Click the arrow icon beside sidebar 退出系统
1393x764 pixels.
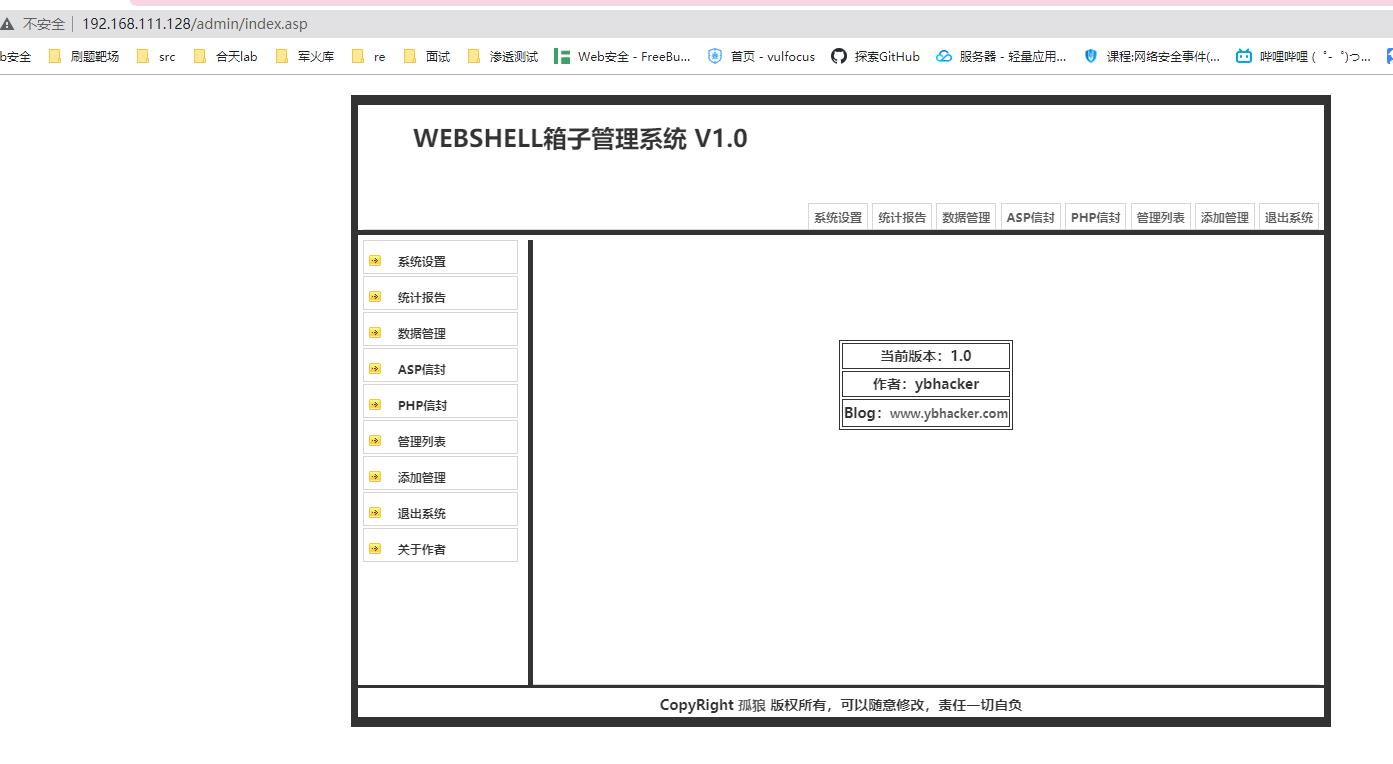tap(375, 512)
